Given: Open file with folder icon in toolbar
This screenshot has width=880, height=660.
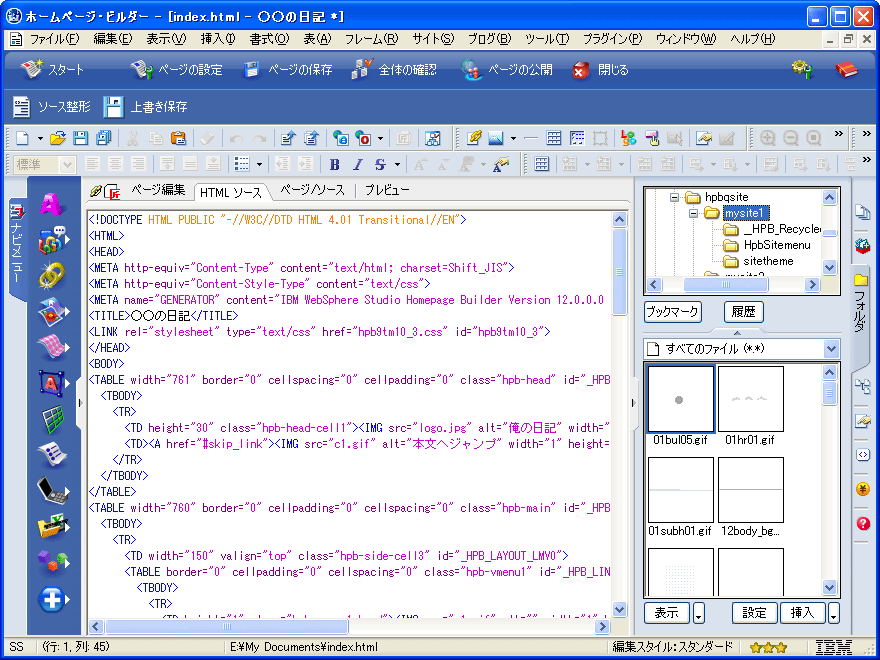Looking at the screenshot, I should click(58, 138).
